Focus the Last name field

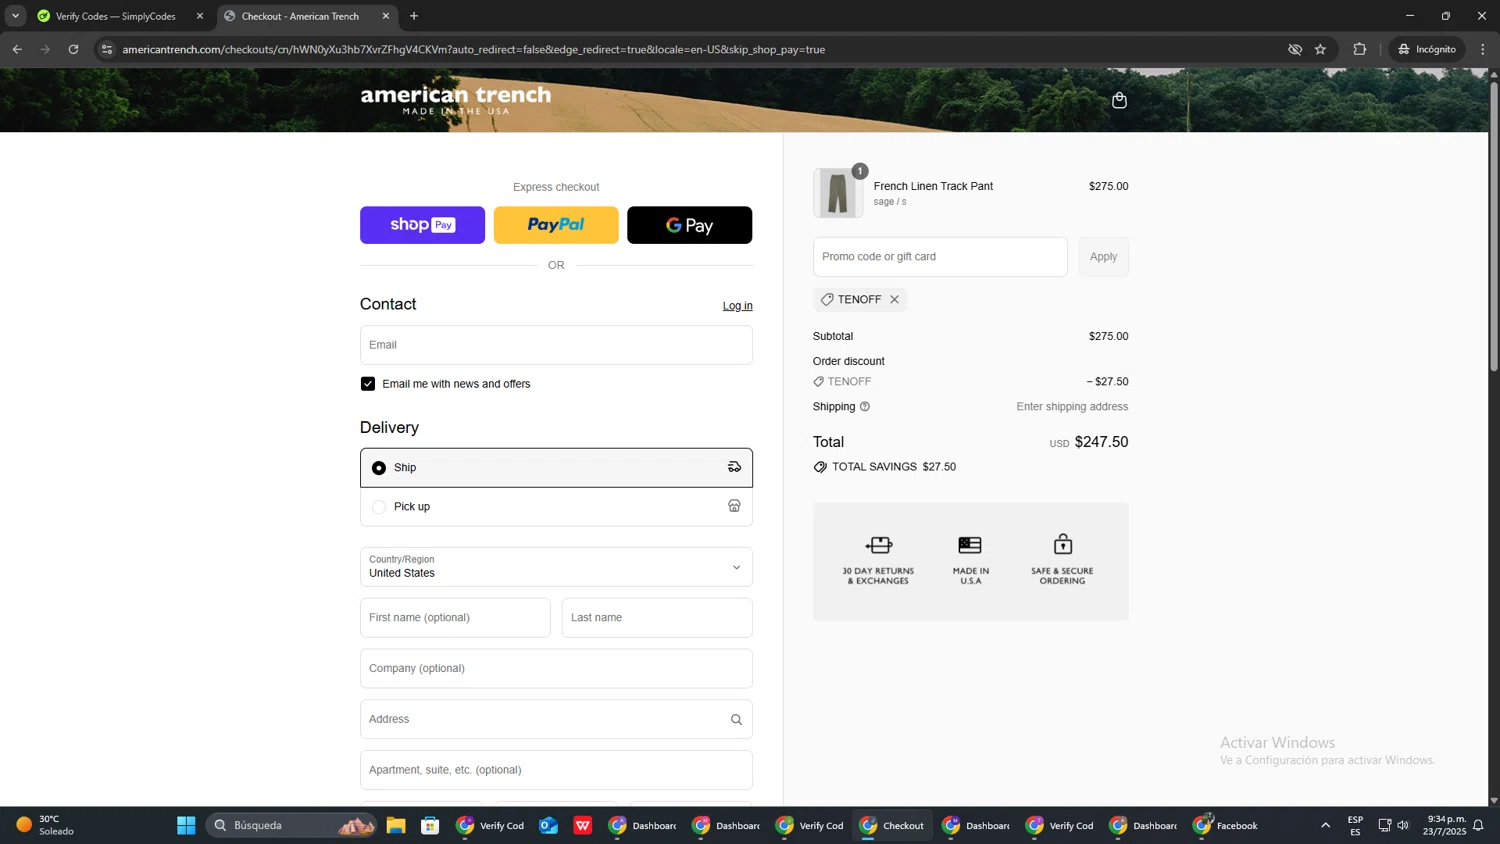pyautogui.click(x=657, y=618)
